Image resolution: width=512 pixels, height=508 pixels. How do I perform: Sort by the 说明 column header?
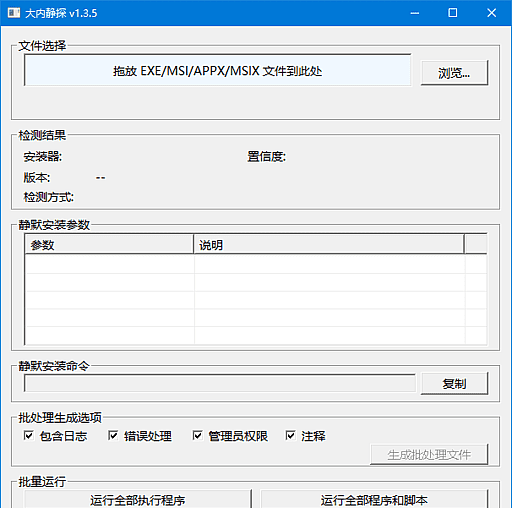(x=329, y=245)
